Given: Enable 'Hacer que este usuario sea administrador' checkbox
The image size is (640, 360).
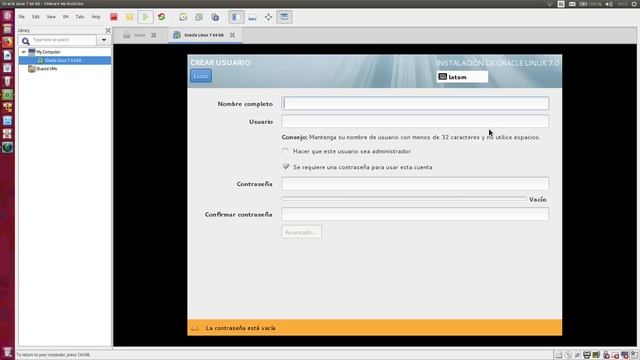Looking at the screenshot, I should (285, 151).
